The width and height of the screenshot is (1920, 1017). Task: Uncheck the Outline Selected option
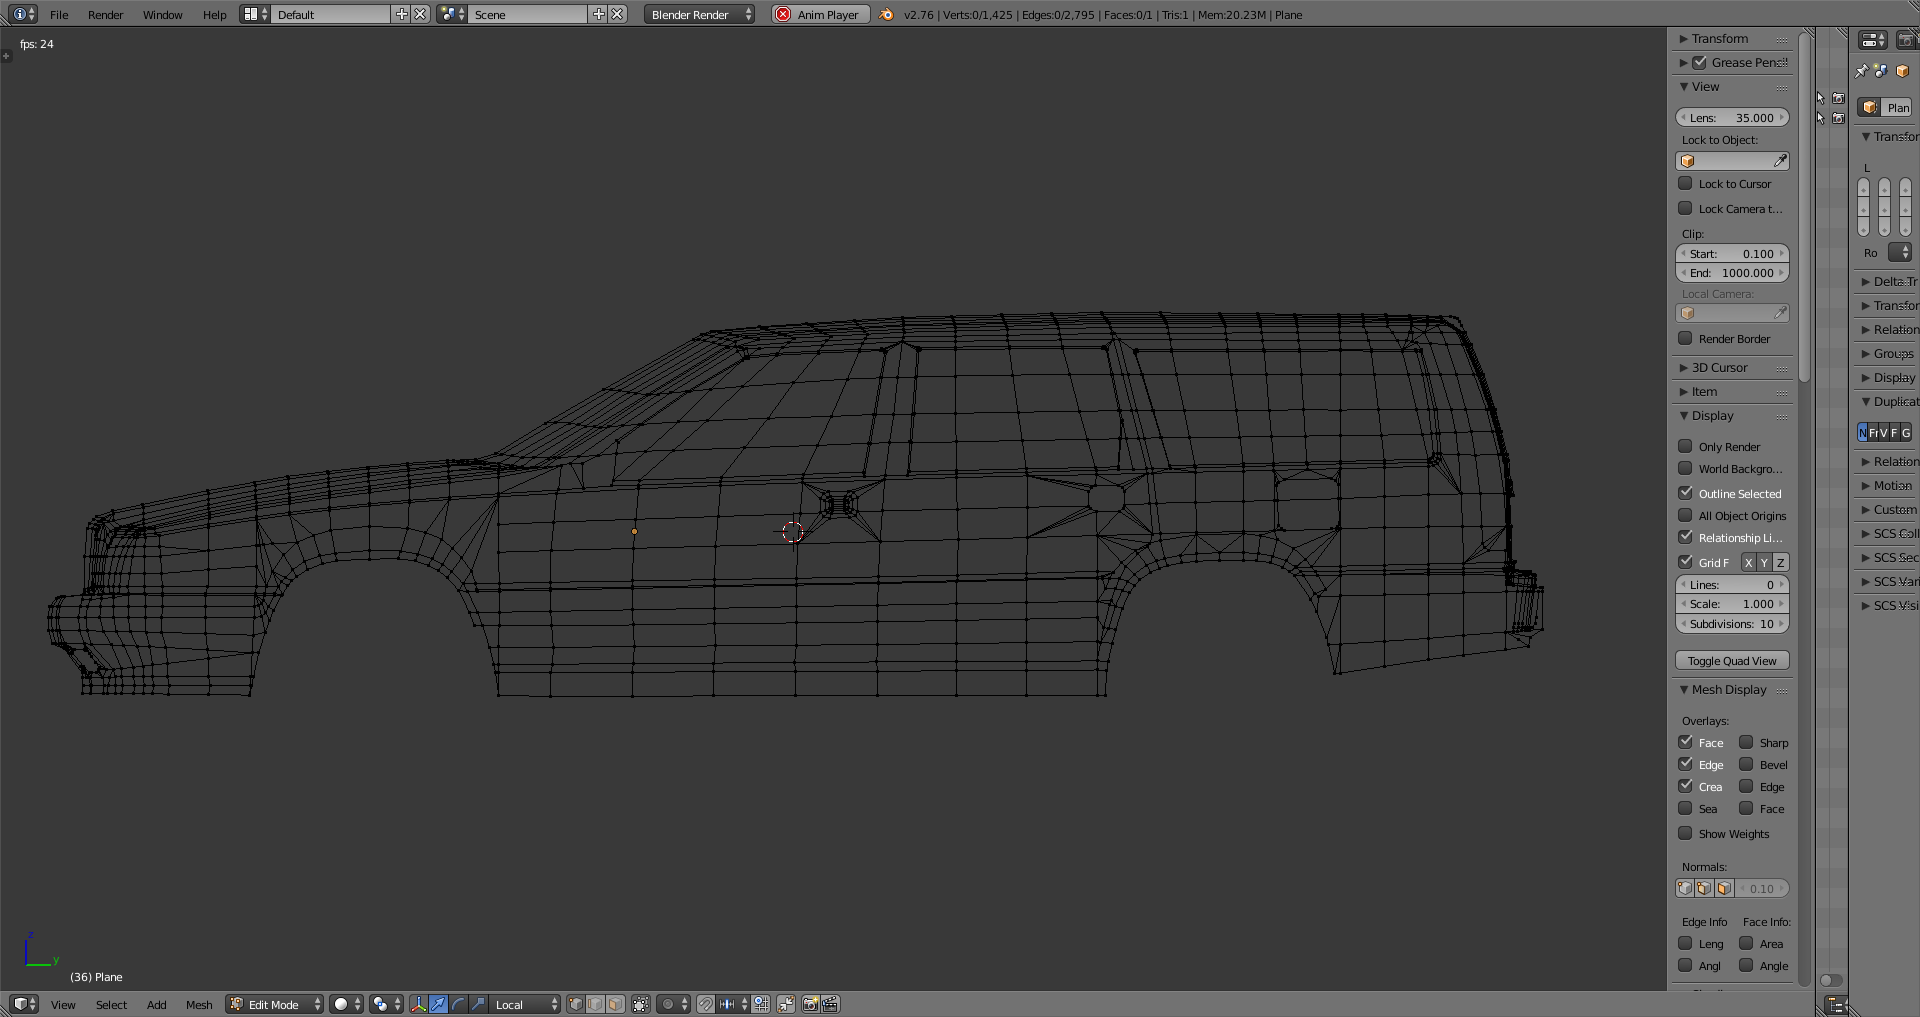pos(1686,493)
